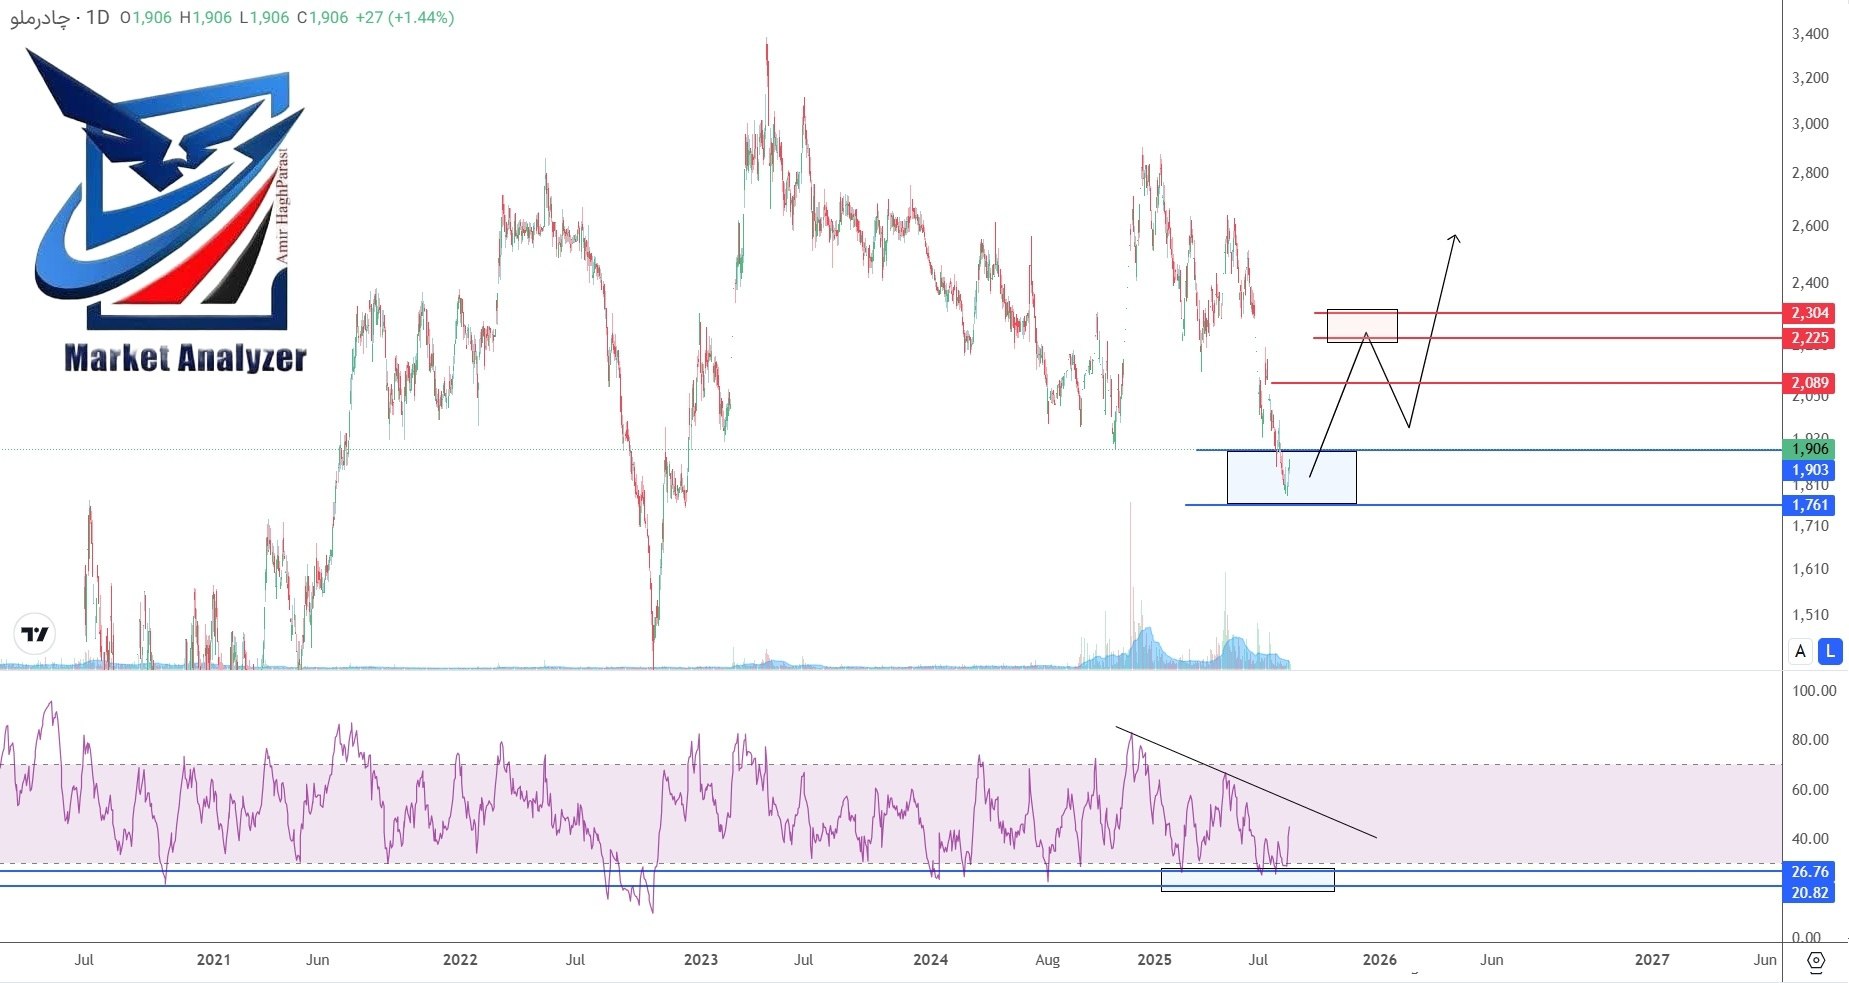Viewport: 1849px width, 983px height.
Task: Open symbol search via چادرملو title
Action: pyautogui.click(x=40, y=18)
